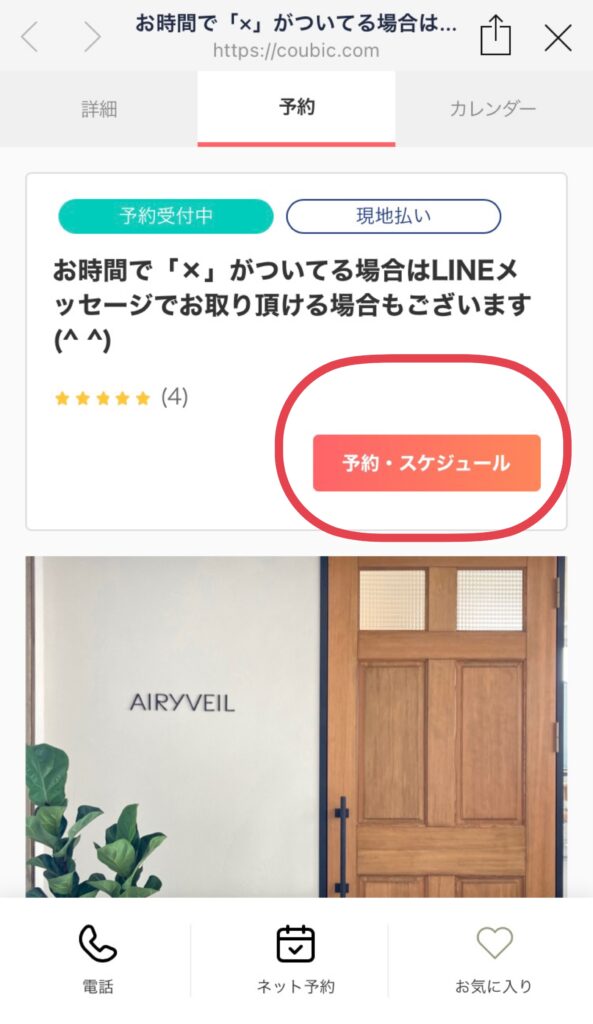Viewport: 593px width, 1024px height.
Task: Open the share sheet icon
Action: [x=495, y=36]
